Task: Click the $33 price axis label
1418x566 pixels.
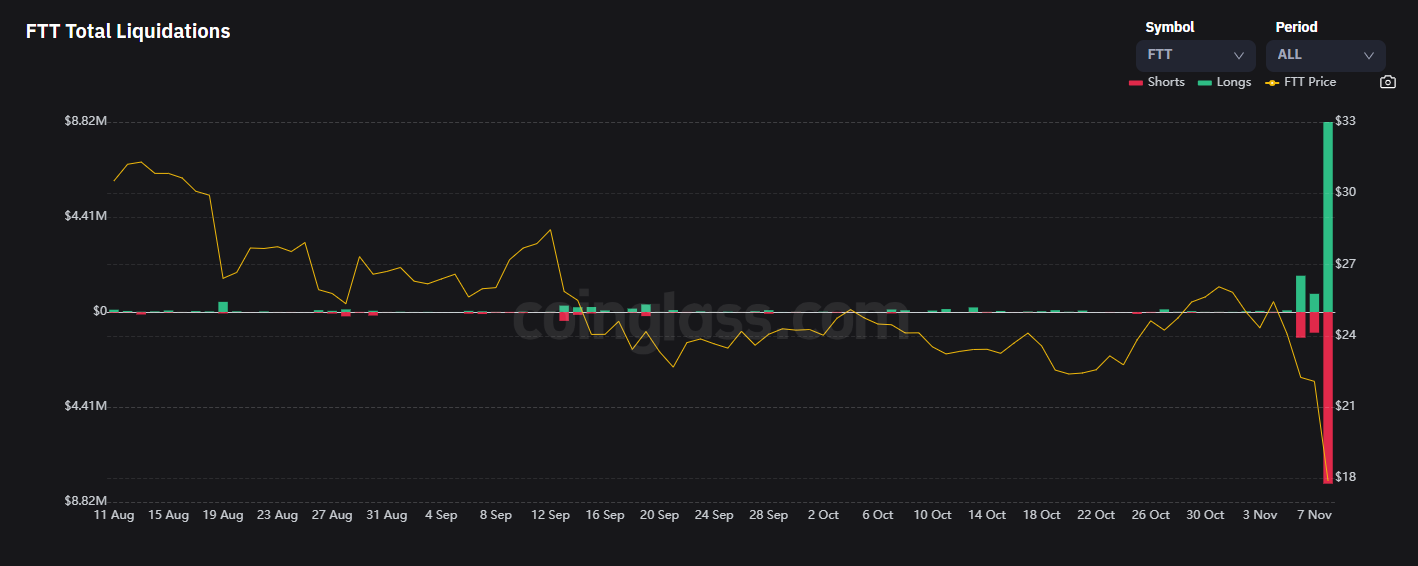Action: click(1345, 121)
